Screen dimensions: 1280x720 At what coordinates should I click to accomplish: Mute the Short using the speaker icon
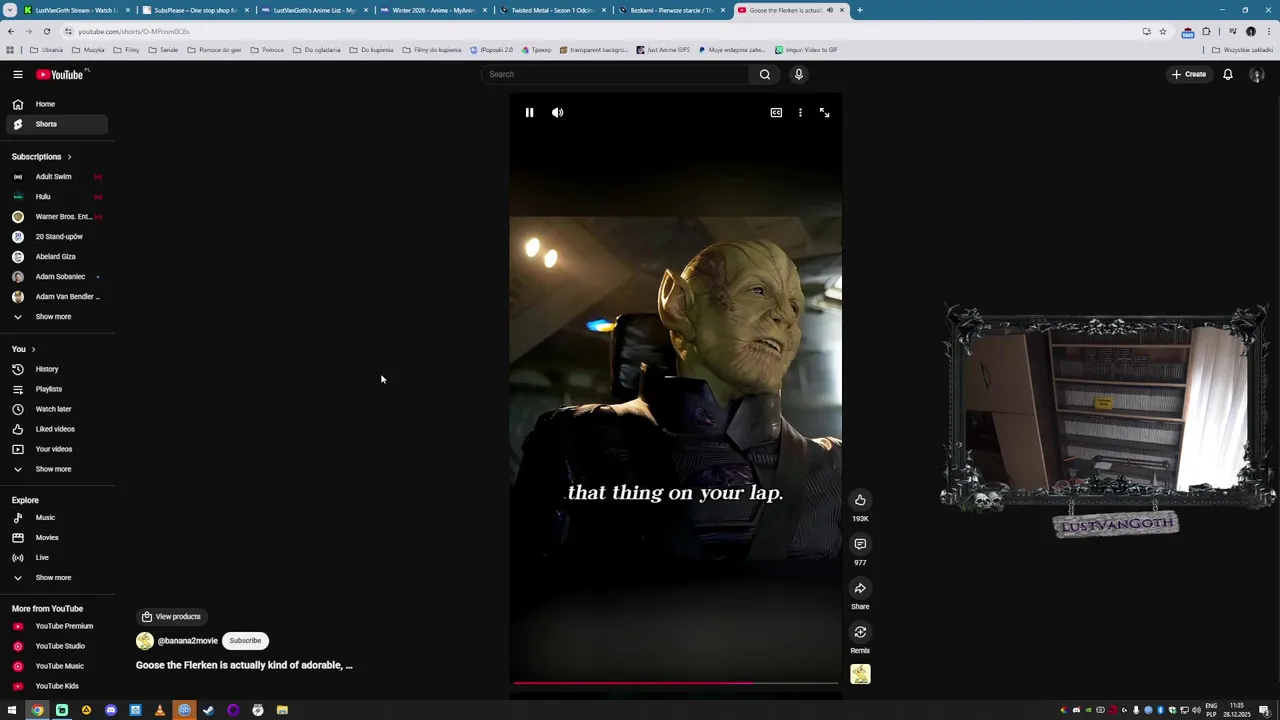click(x=558, y=113)
